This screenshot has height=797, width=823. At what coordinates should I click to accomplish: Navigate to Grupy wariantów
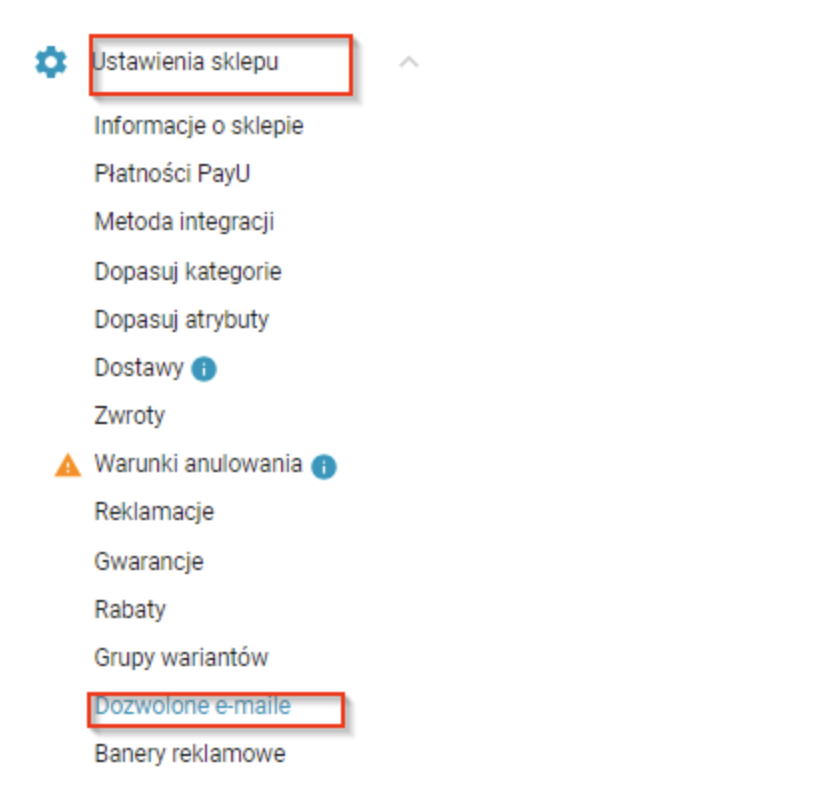tap(181, 658)
